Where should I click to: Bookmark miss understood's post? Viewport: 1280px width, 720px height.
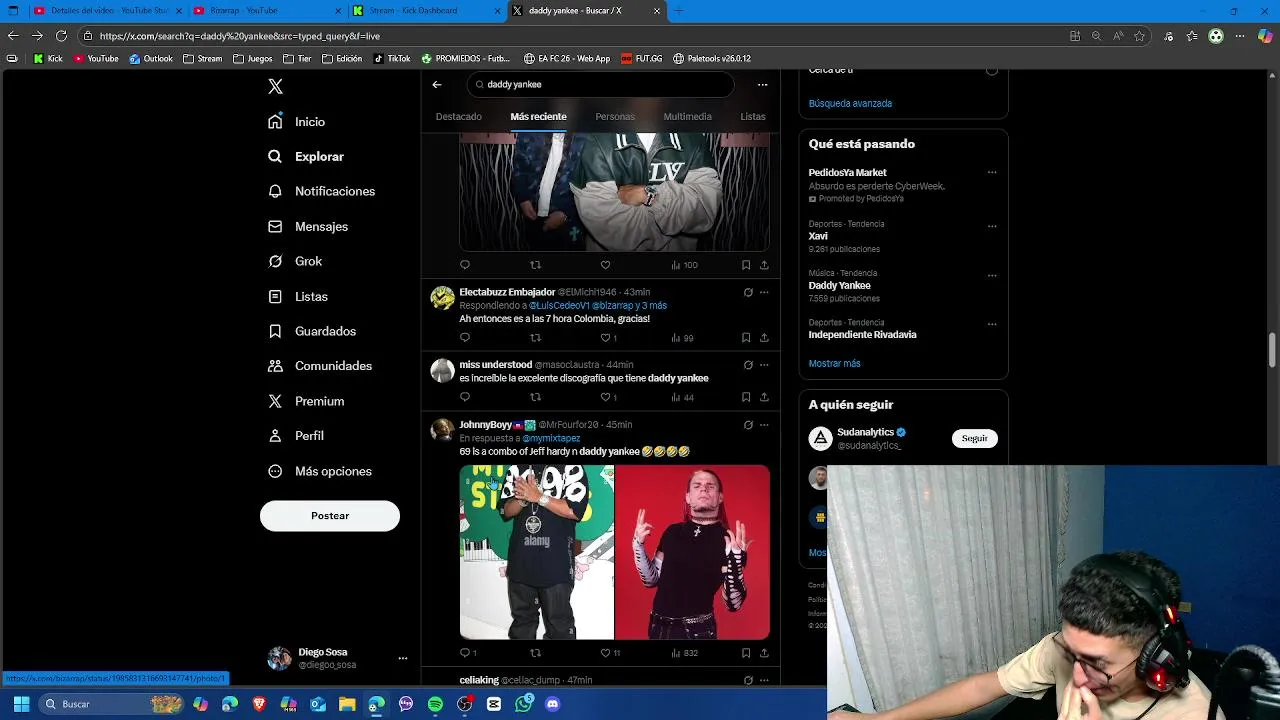click(x=746, y=397)
